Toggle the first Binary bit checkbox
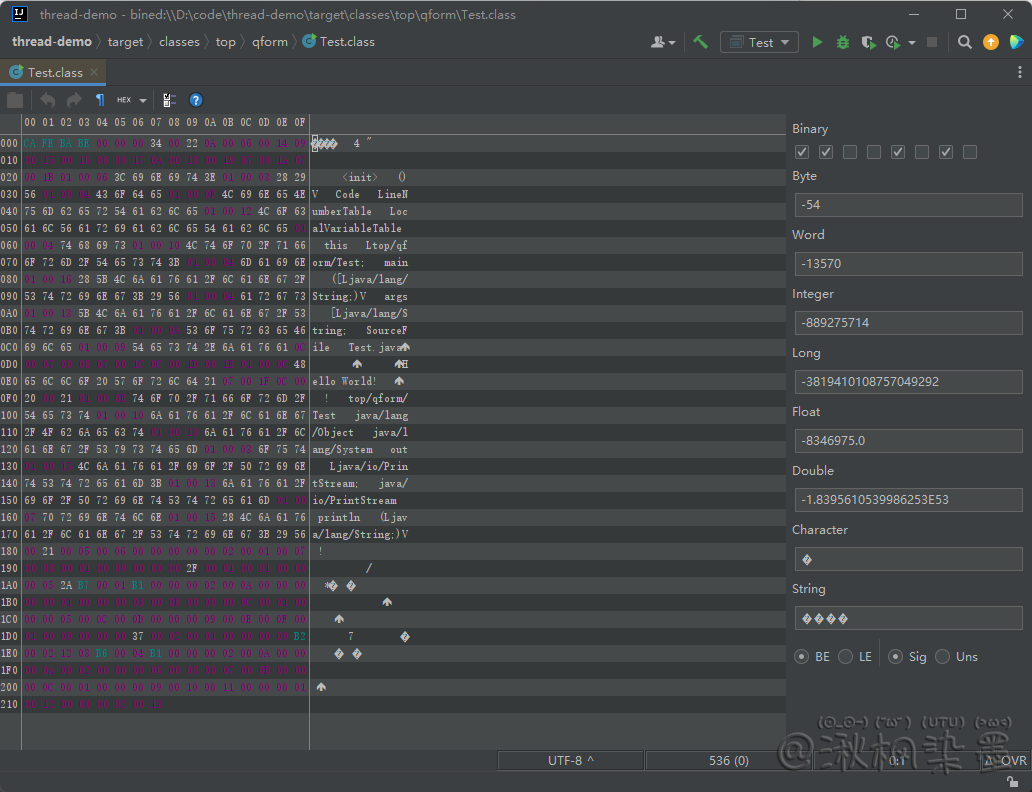Image resolution: width=1032 pixels, height=792 pixels. point(802,152)
